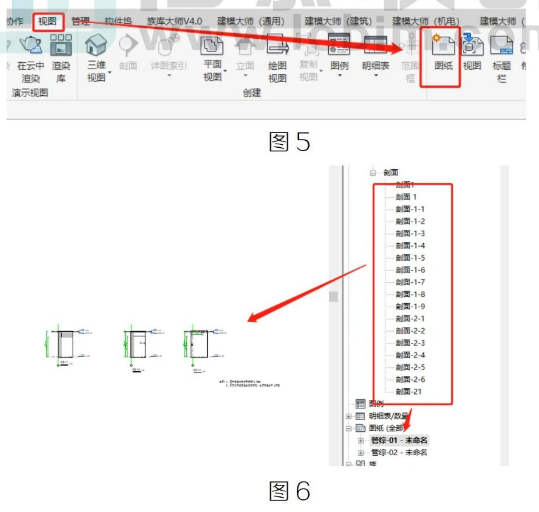
Task: Collapse the 图纸 (全部) tree node
Action: [x=349, y=428]
